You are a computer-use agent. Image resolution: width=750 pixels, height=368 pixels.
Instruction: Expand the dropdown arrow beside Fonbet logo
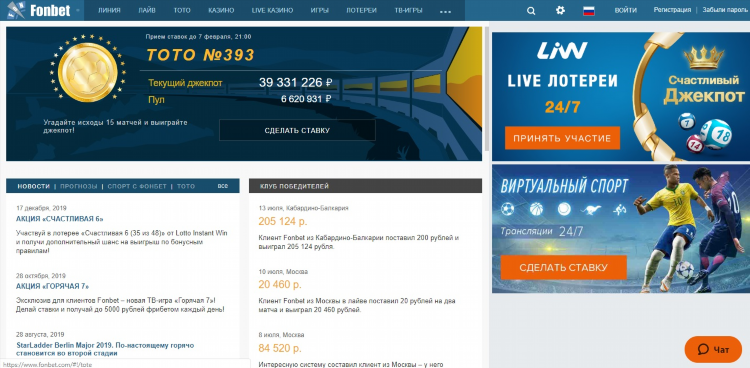tap(77, 11)
